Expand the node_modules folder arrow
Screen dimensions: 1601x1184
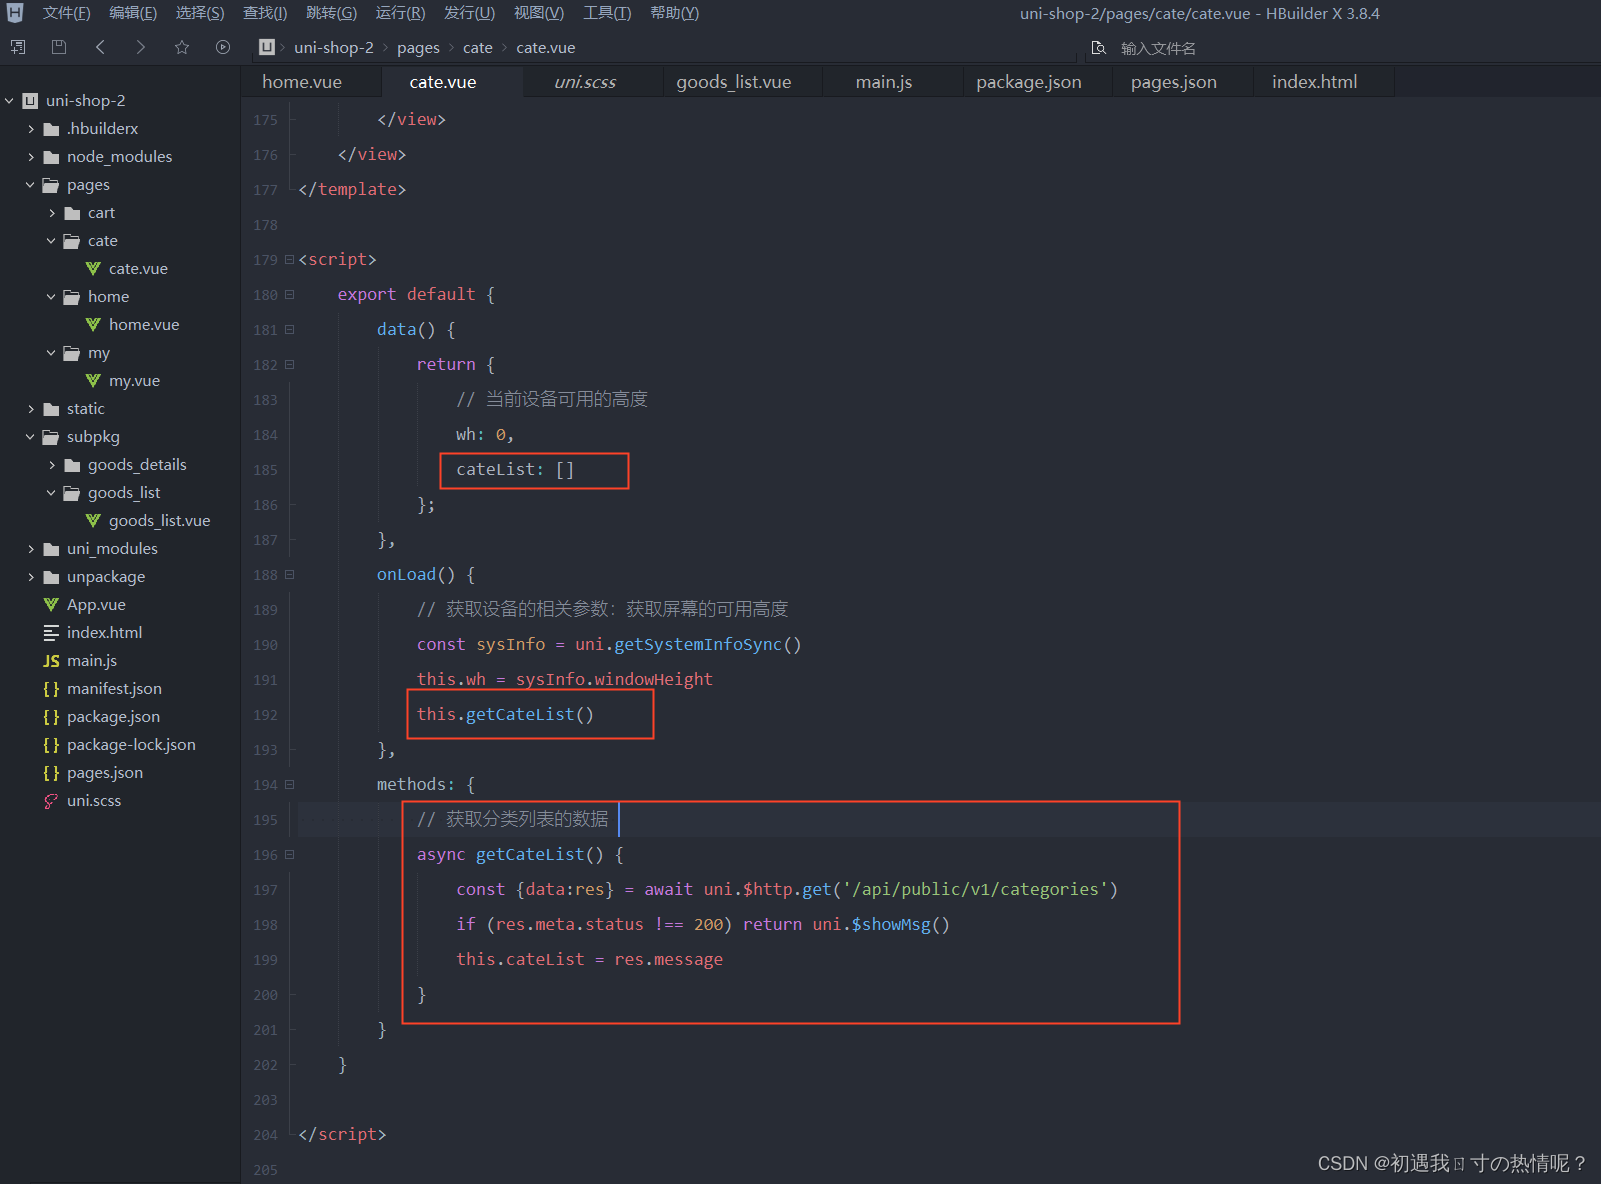click(x=30, y=156)
